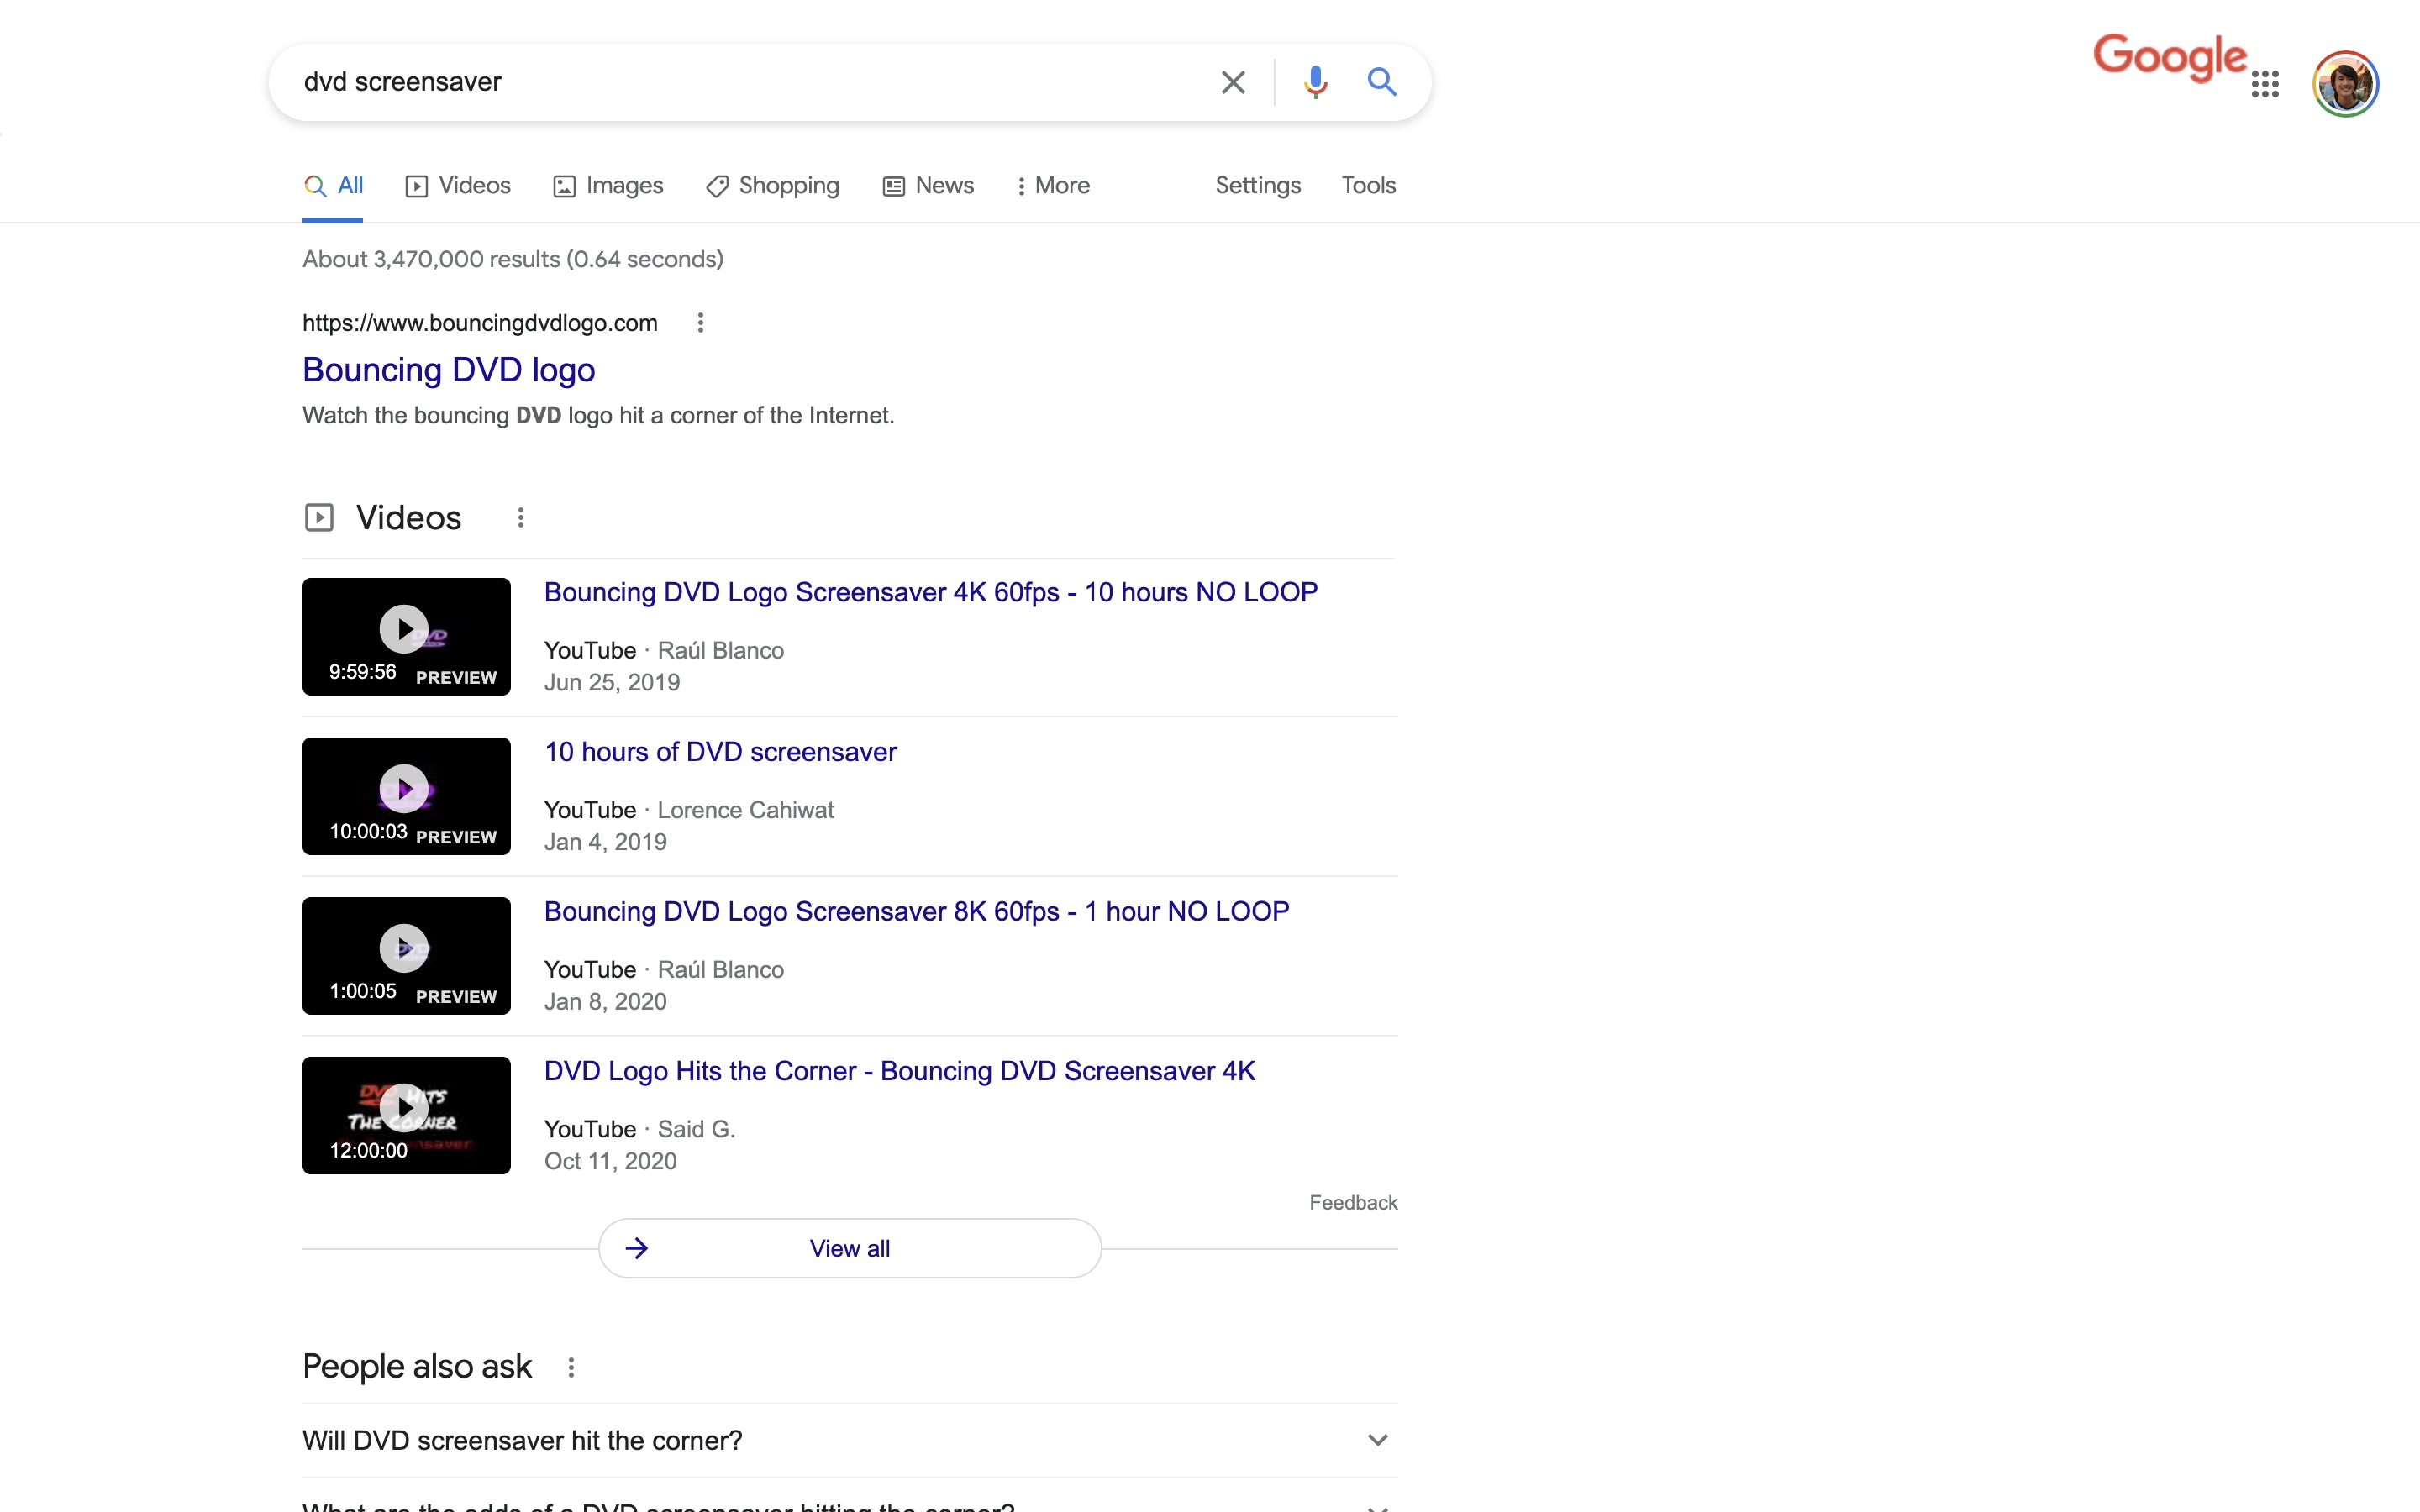Open People also ask three-dot menu
2420x1512 pixels.
tap(571, 1367)
